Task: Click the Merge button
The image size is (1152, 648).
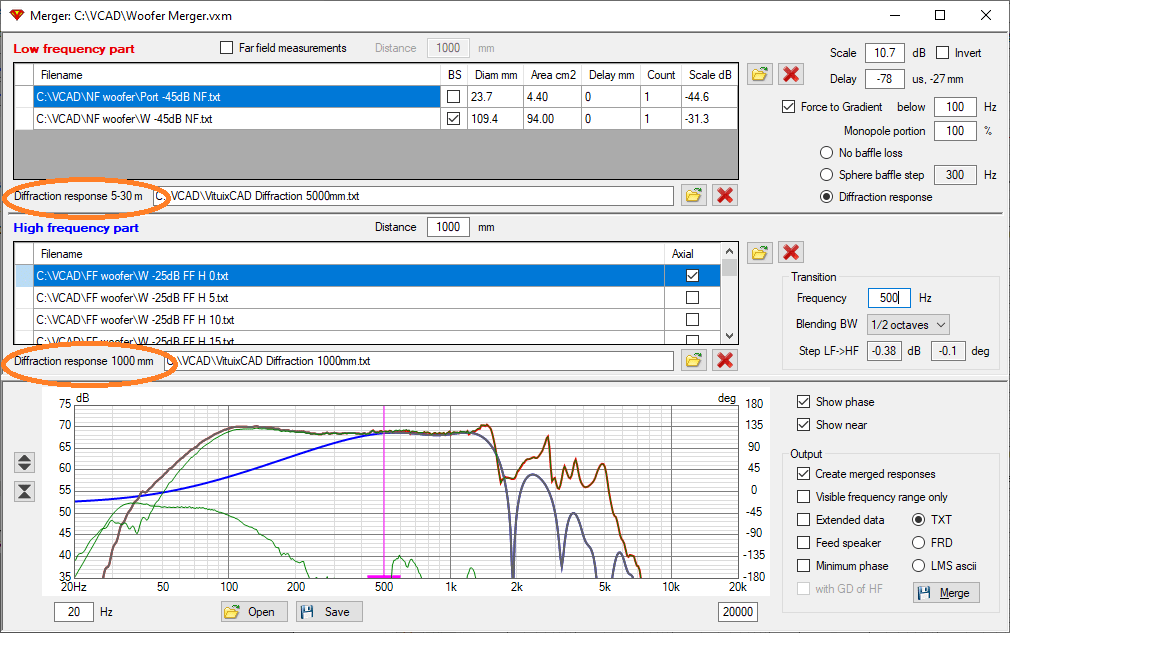Action: (946, 593)
